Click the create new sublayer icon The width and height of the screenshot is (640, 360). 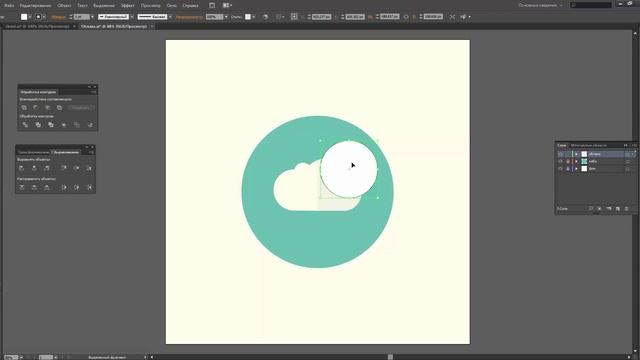[609, 209]
